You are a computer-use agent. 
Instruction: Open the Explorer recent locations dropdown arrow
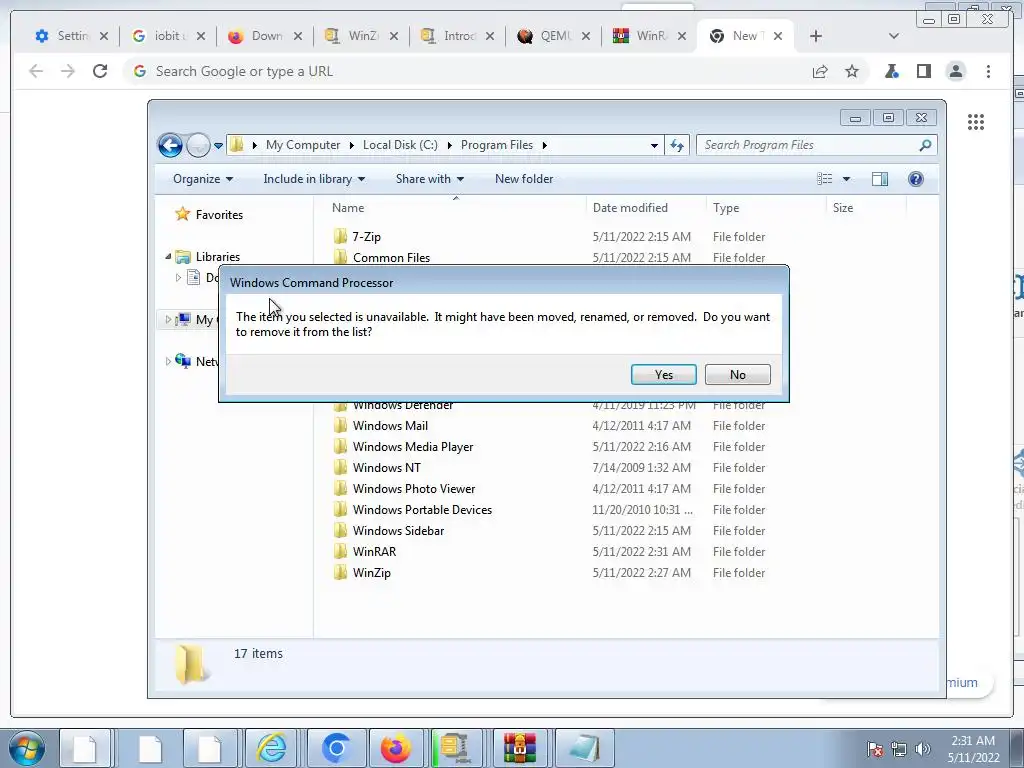click(218, 146)
